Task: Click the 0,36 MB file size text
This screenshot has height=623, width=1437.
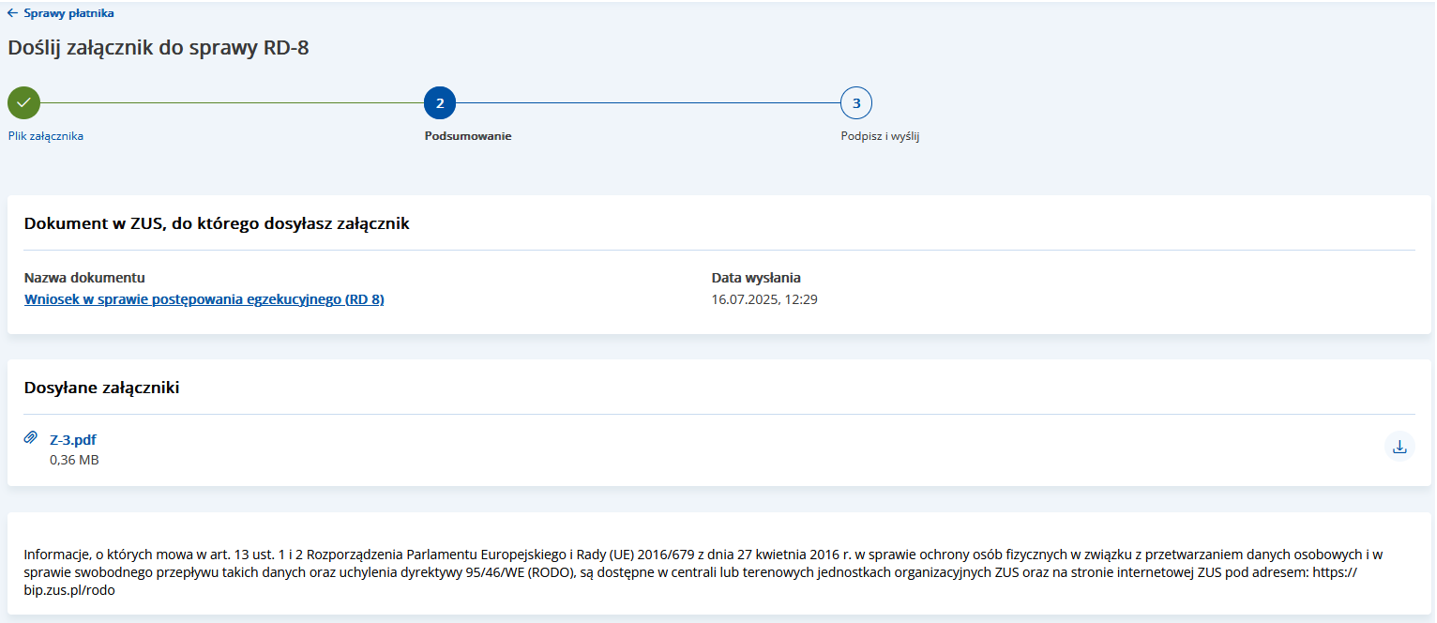Action: tap(74, 460)
